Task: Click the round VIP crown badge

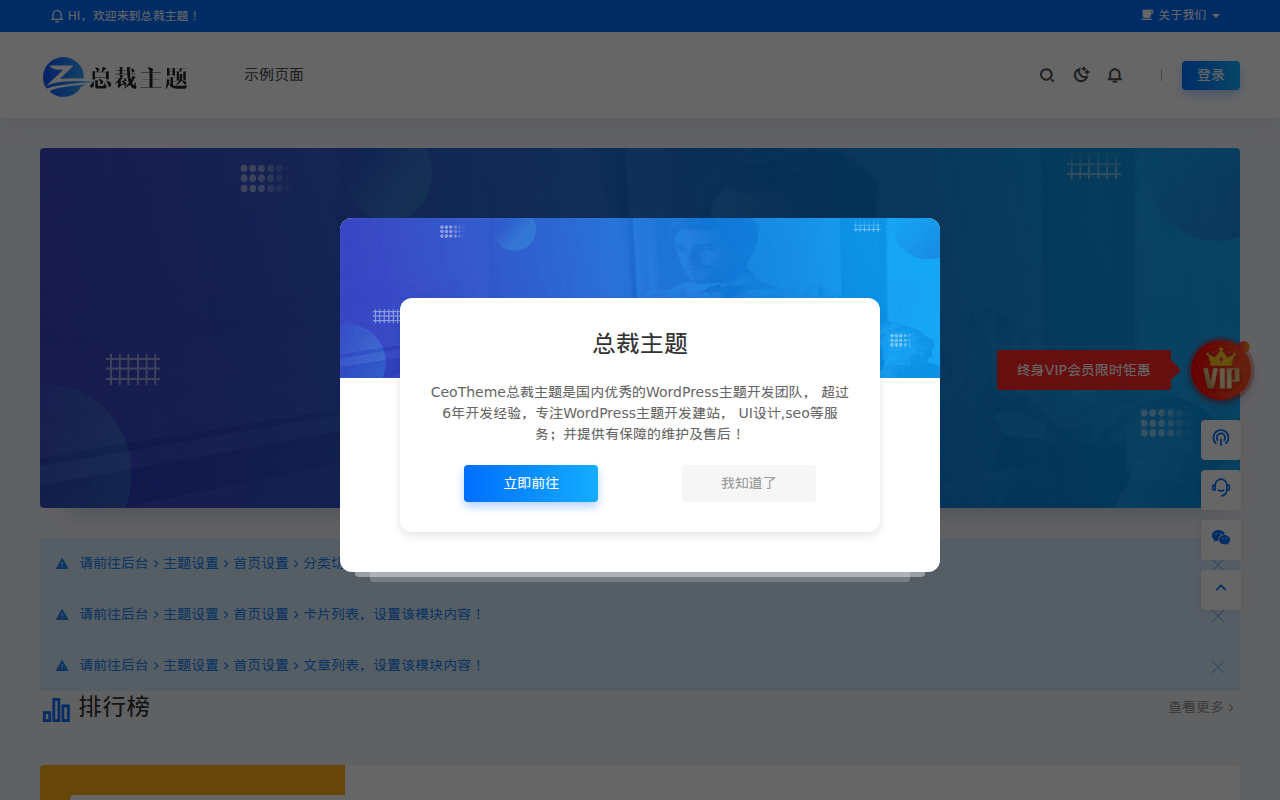Action: (x=1221, y=371)
